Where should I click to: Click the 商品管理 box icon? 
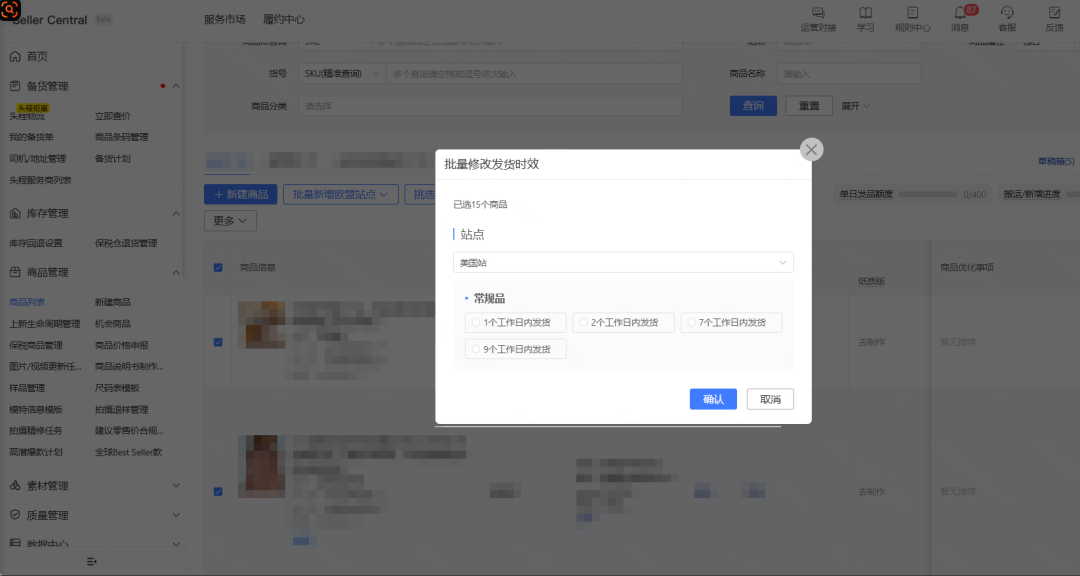(x=15, y=272)
